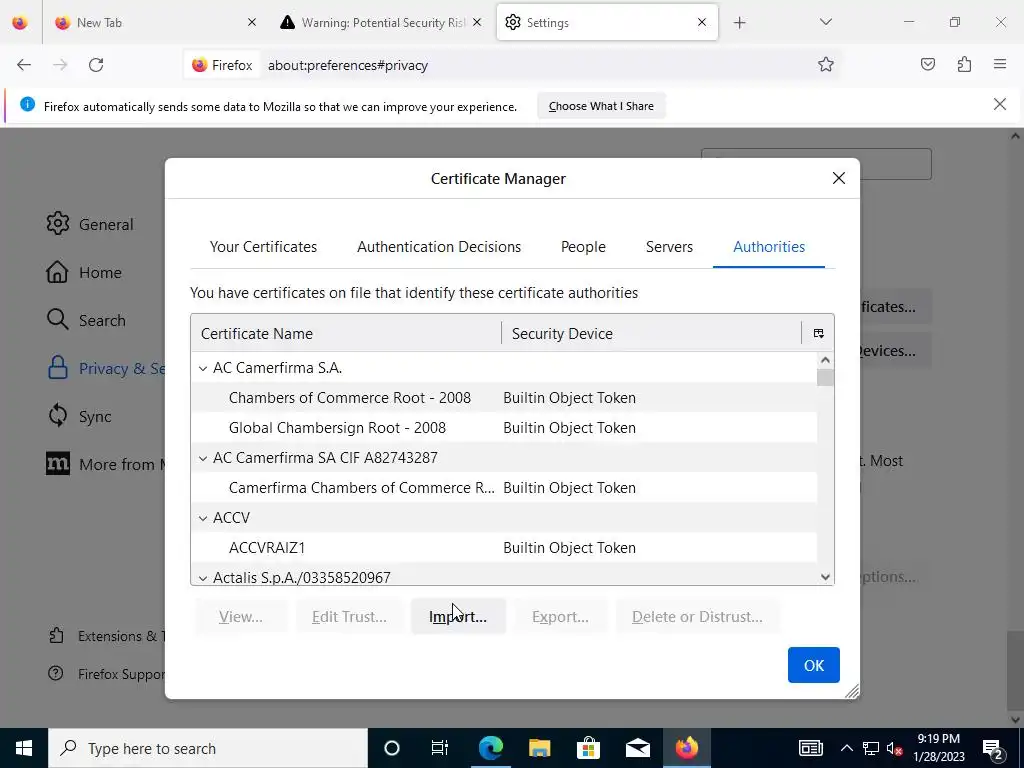Click the certificate list scrollbar up arrow
The width and height of the screenshot is (1024, 768).
click(x=825, y=360)
